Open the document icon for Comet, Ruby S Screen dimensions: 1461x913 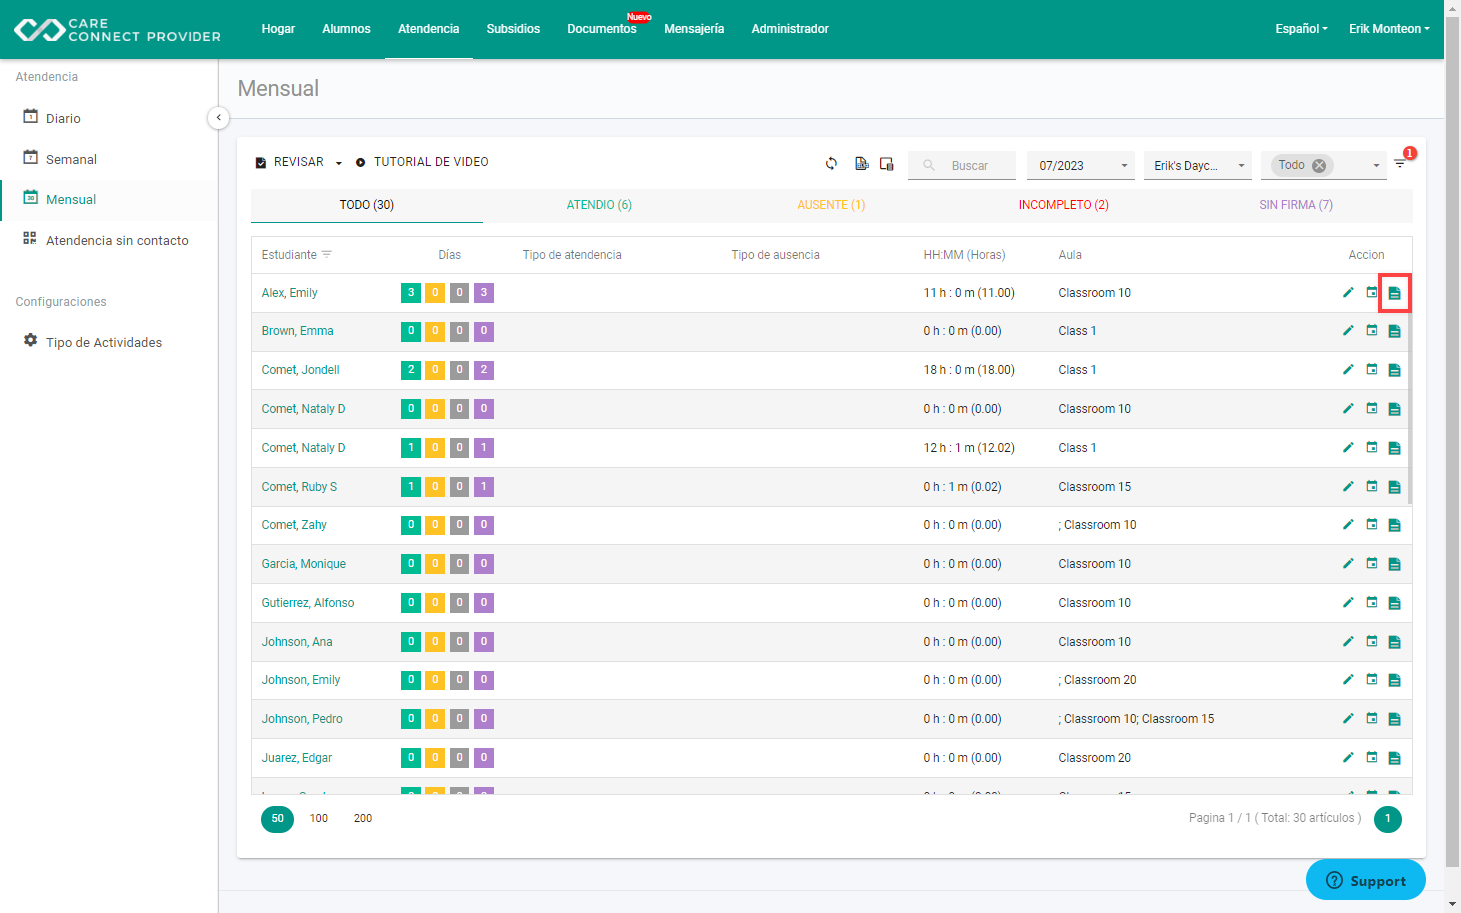pyautogui.click(x=1394, y=487)
